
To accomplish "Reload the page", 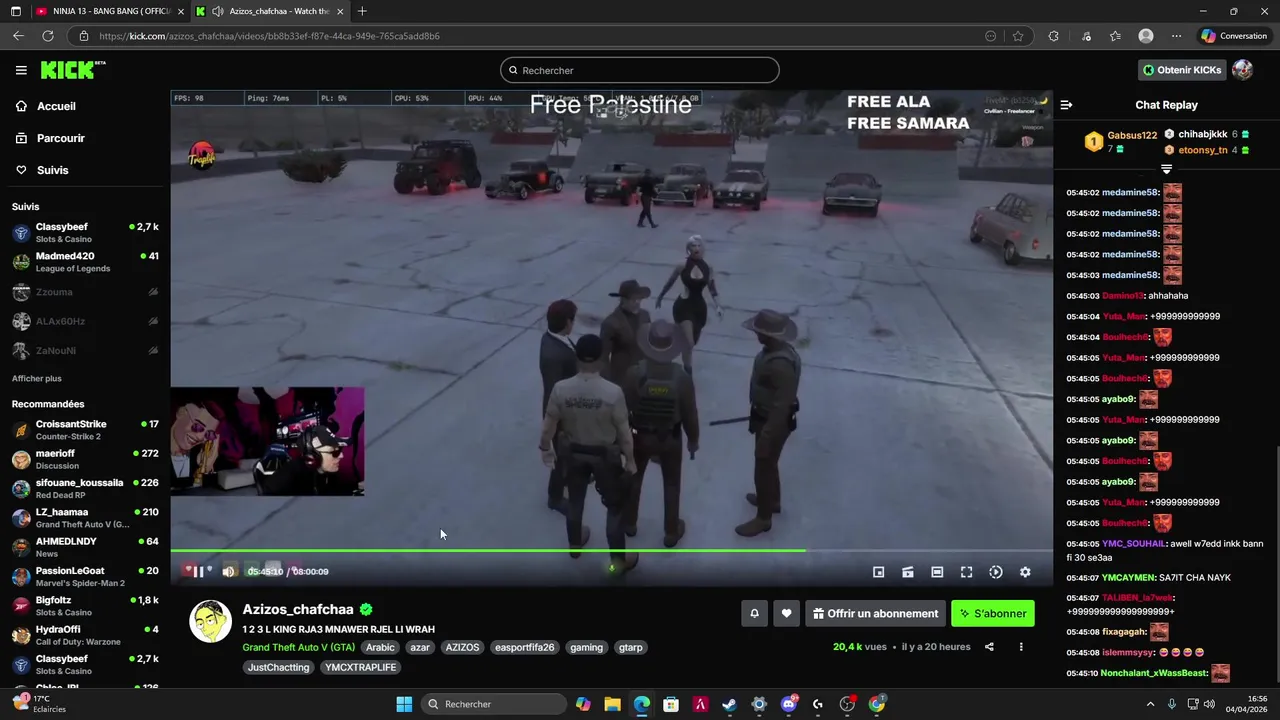I will 47,36.
